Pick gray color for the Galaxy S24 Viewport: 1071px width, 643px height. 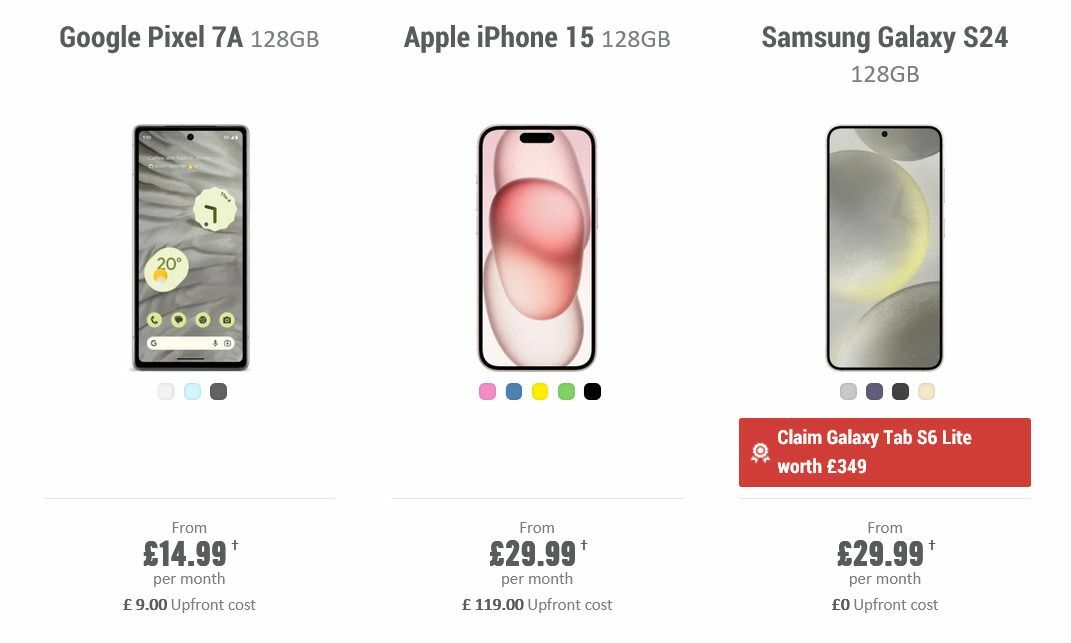846,392
